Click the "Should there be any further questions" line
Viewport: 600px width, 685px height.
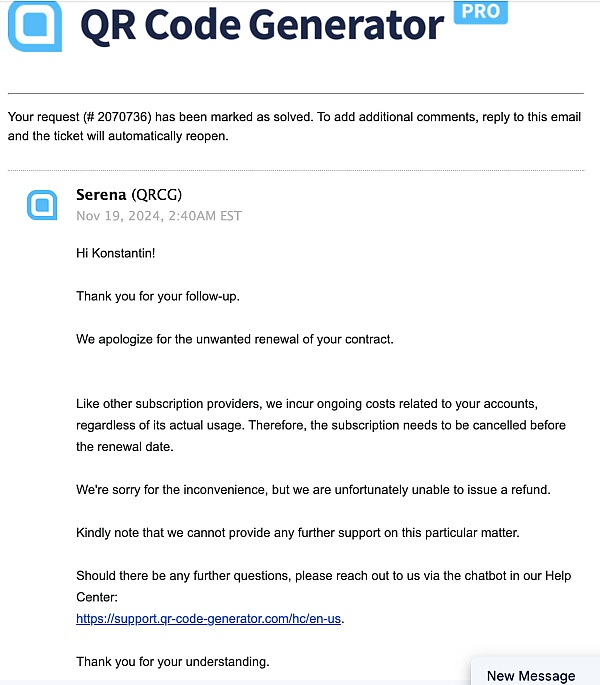click(323, 576)
